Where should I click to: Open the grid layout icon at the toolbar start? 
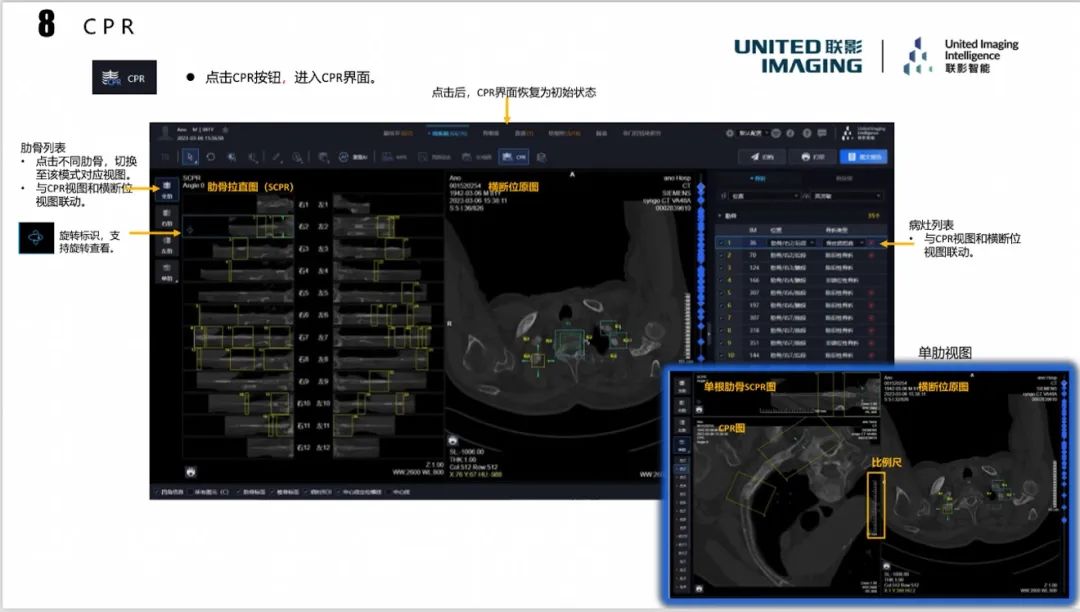coord(165,157)
